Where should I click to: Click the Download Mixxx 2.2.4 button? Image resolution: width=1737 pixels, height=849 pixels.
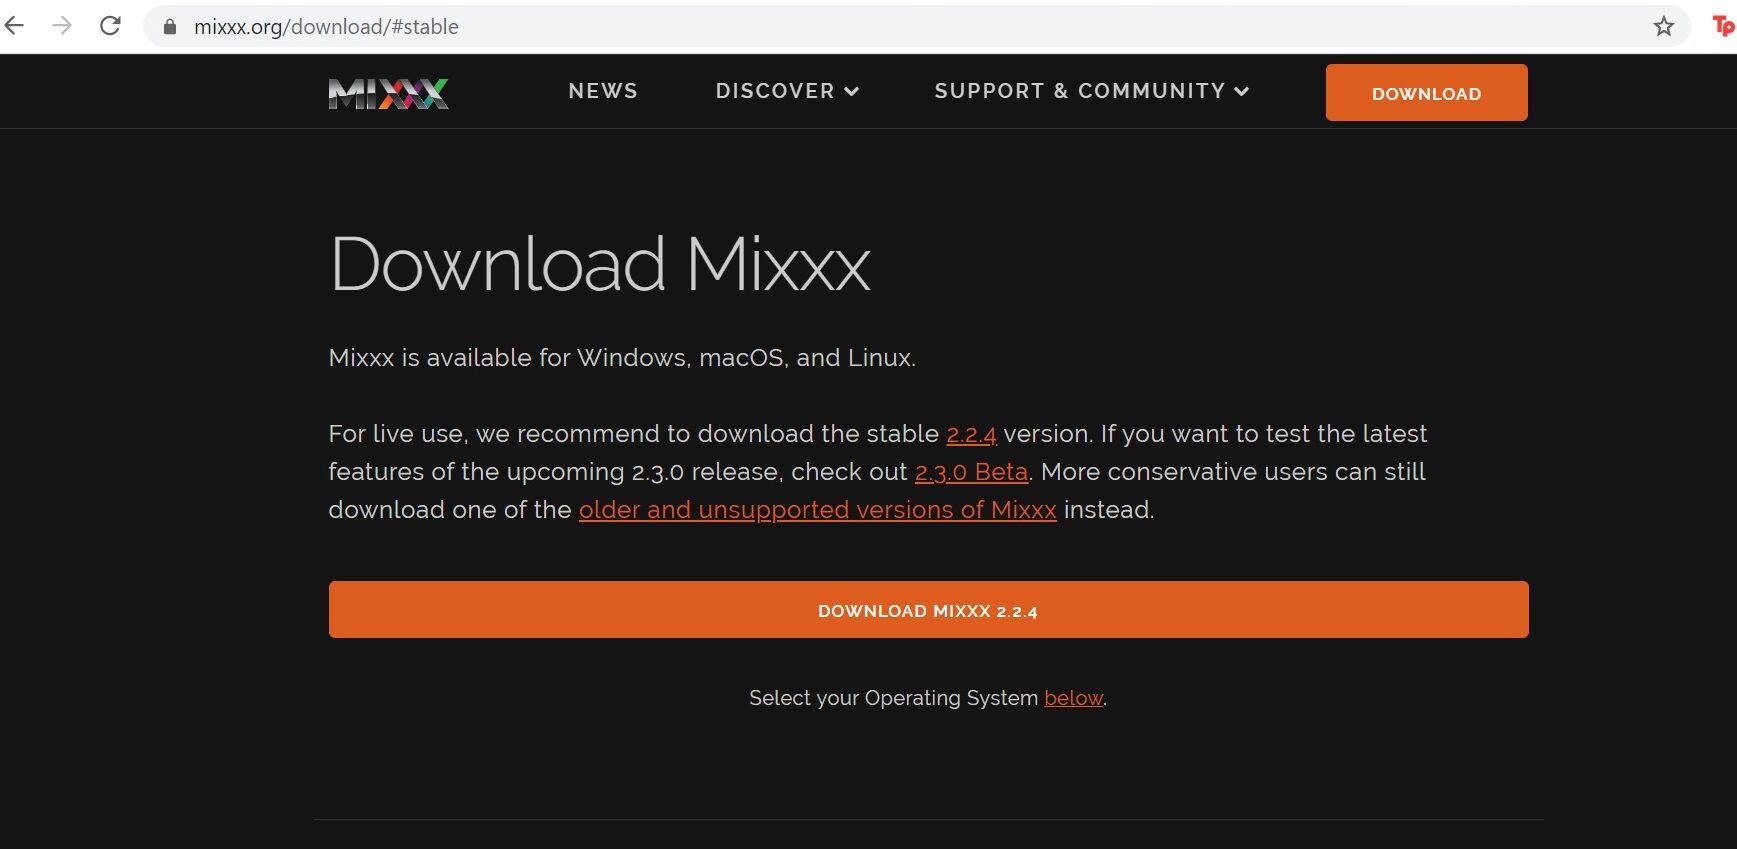(928, 610)
